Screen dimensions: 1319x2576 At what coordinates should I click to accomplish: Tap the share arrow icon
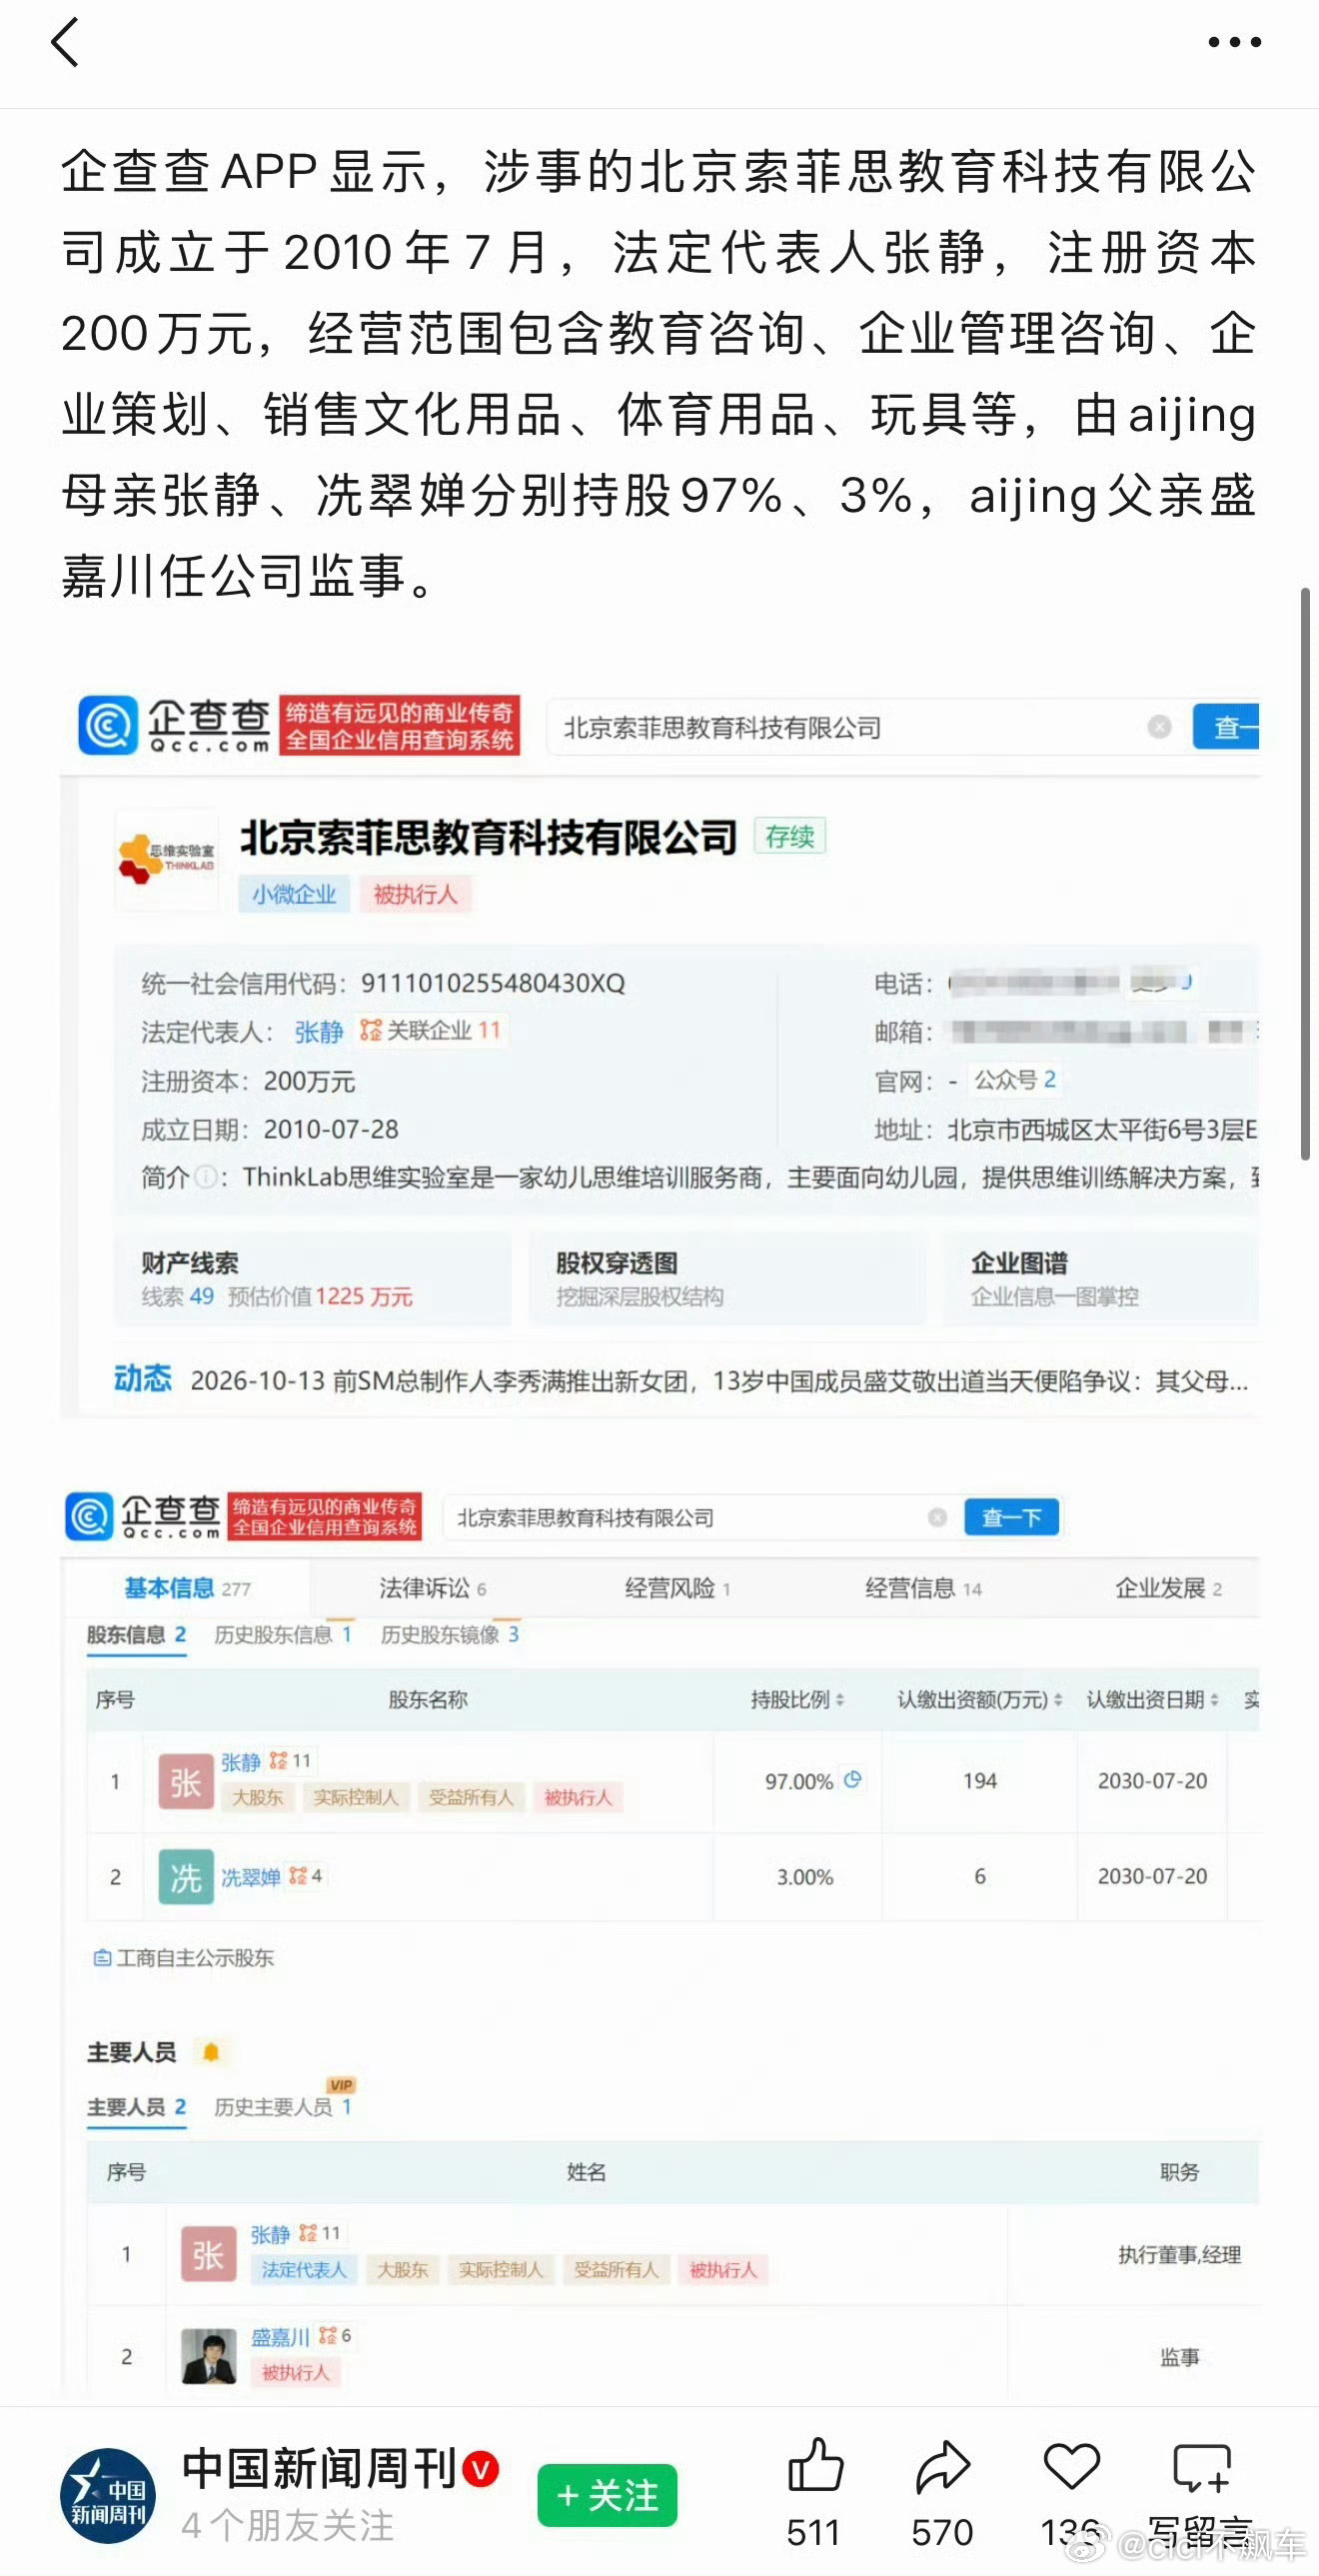tap(942, 2466)
